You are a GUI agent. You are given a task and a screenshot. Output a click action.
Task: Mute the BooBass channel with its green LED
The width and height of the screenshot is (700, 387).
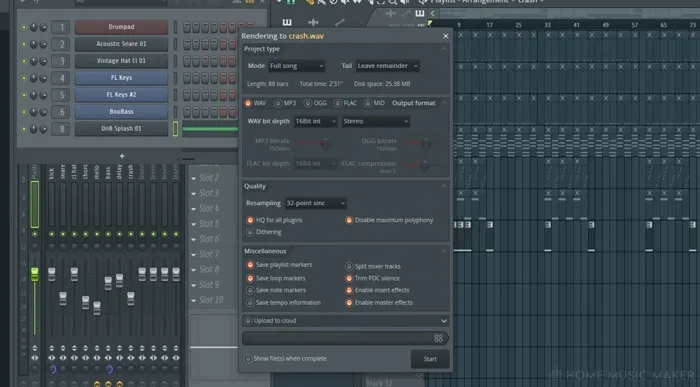click(x=24, y=112)
